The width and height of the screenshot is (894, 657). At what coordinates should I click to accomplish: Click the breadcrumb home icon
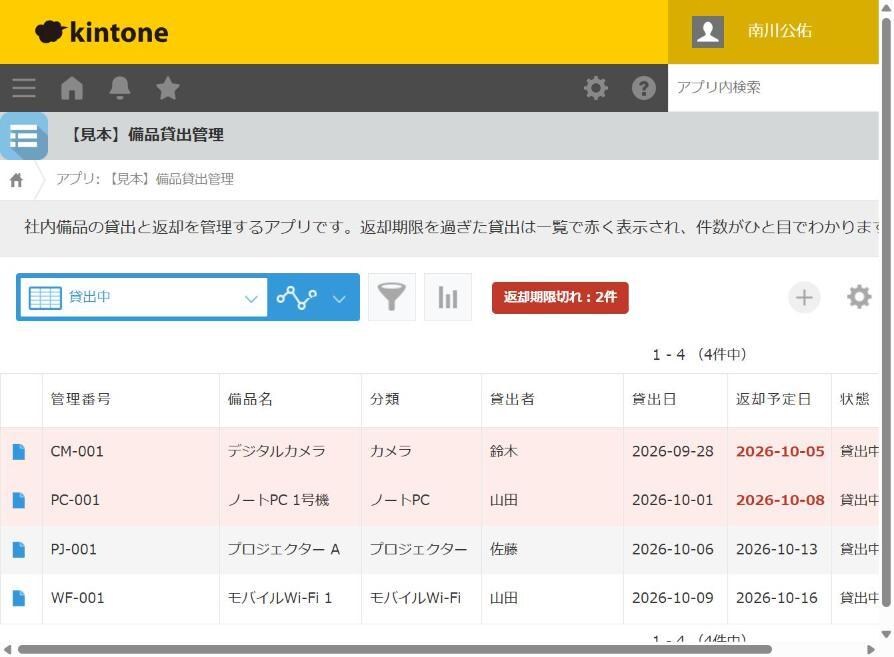point(17,180)
